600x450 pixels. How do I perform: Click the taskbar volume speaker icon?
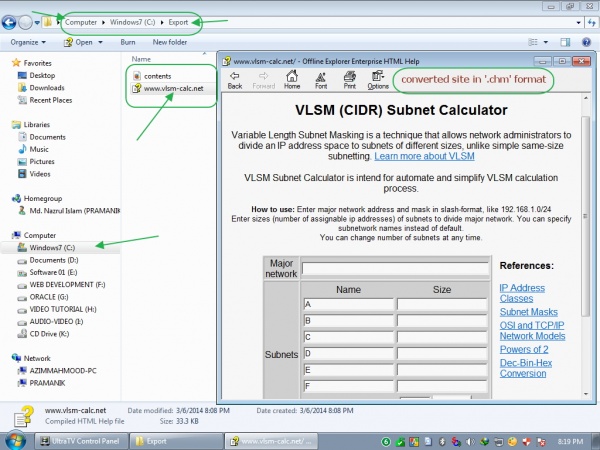tap(470, 442)
